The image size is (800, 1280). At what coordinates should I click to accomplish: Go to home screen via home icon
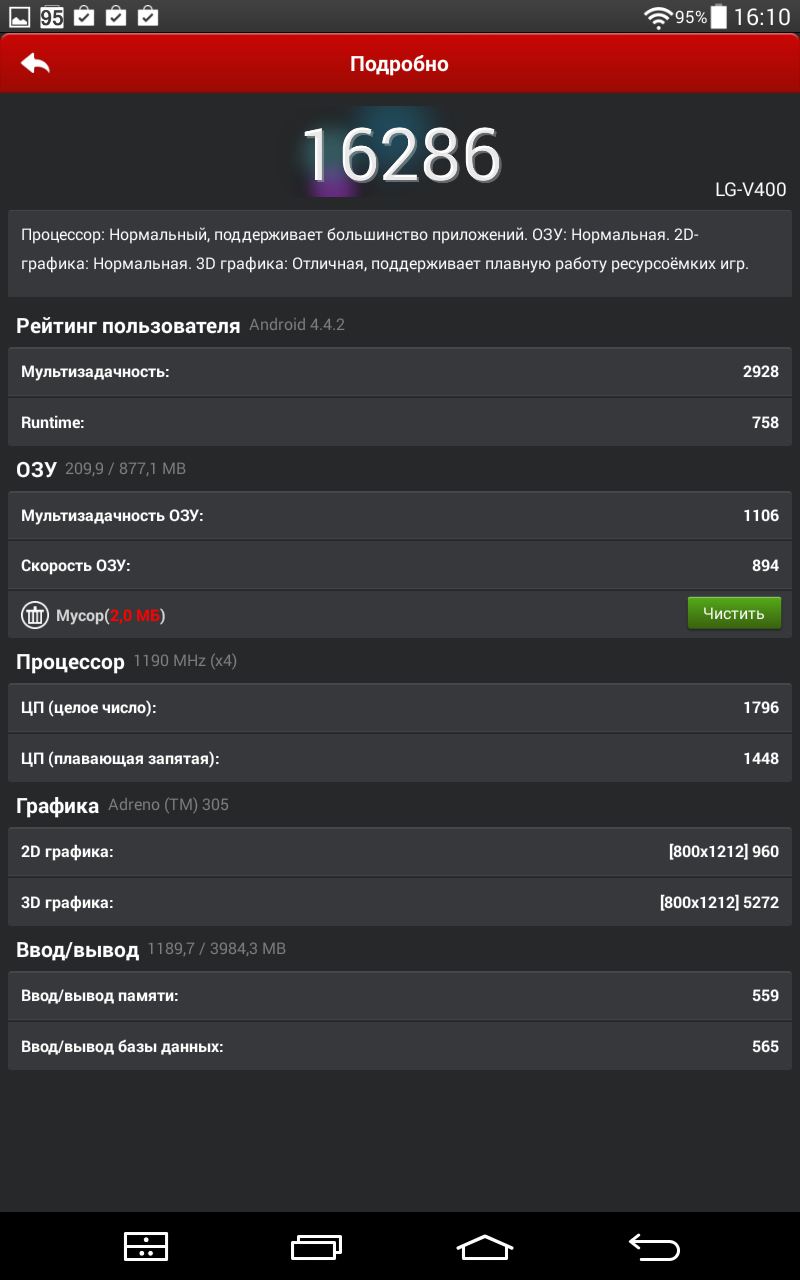485,1246
